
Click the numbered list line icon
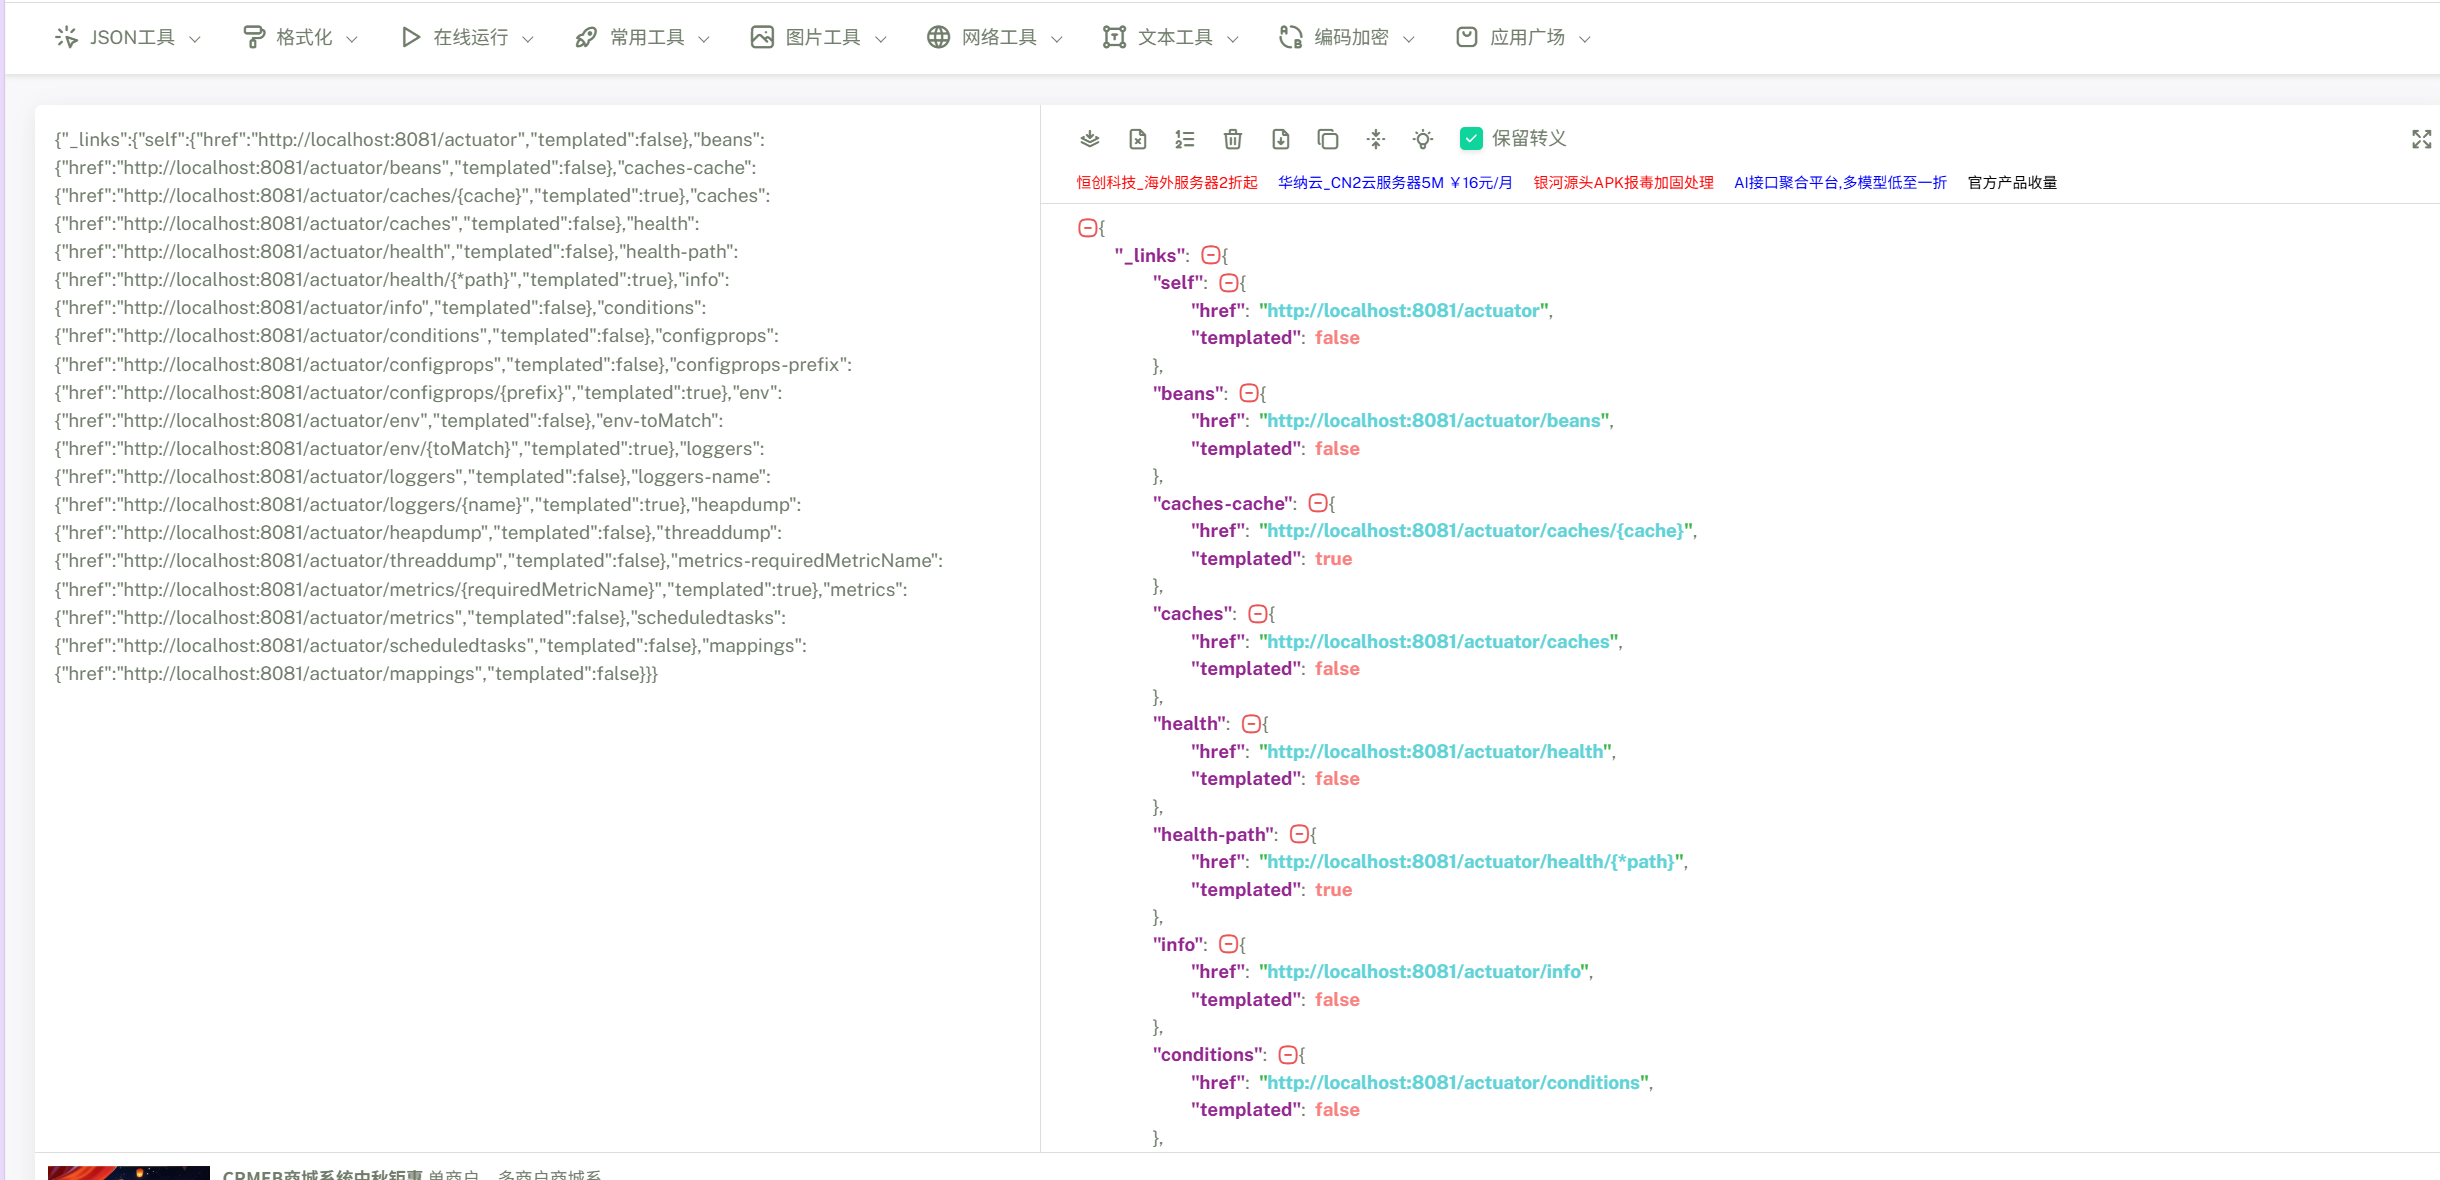tap(1184, 139)
